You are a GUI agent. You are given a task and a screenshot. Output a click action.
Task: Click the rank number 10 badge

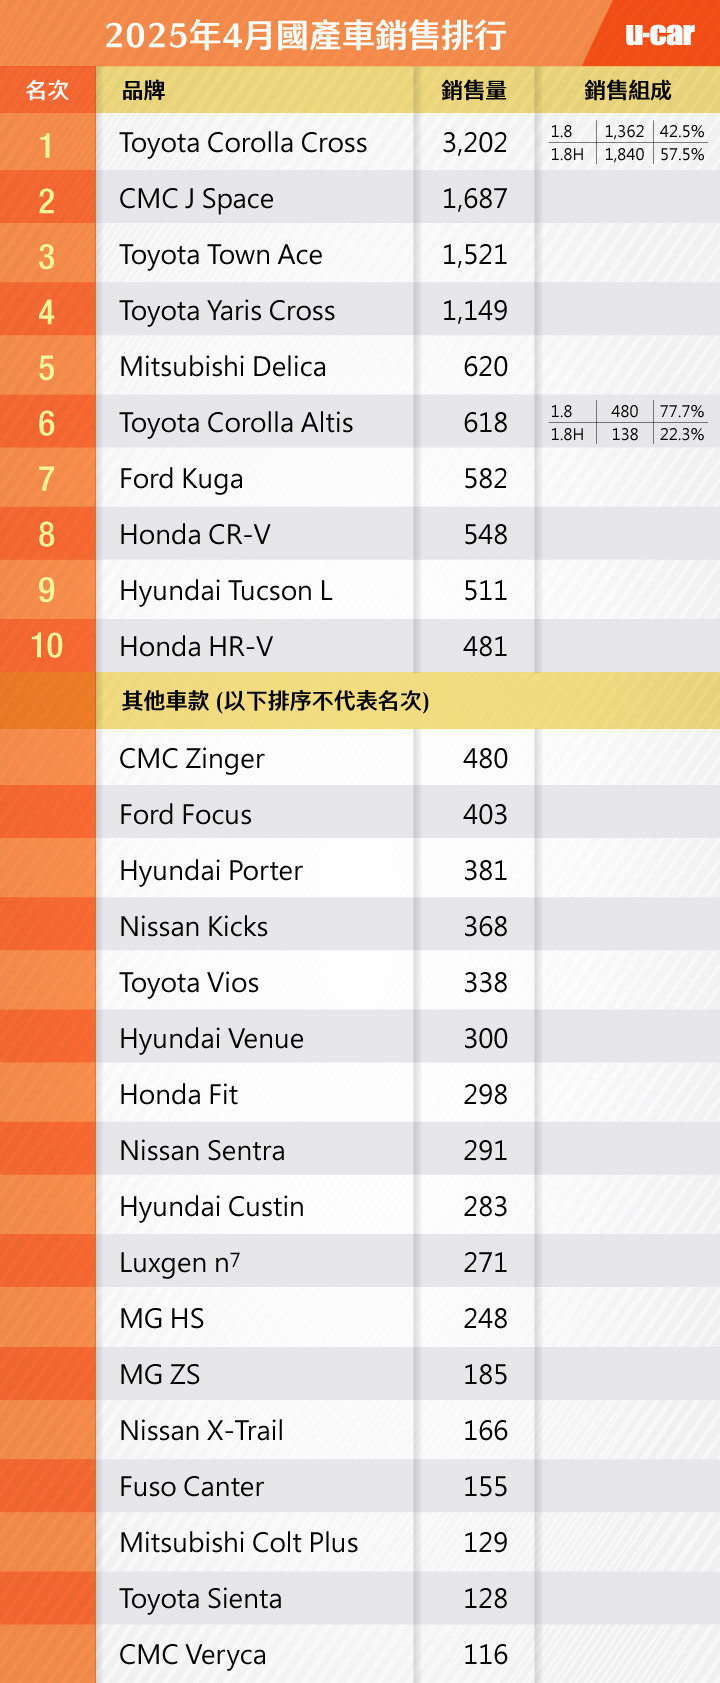click(x=47, y=646)
